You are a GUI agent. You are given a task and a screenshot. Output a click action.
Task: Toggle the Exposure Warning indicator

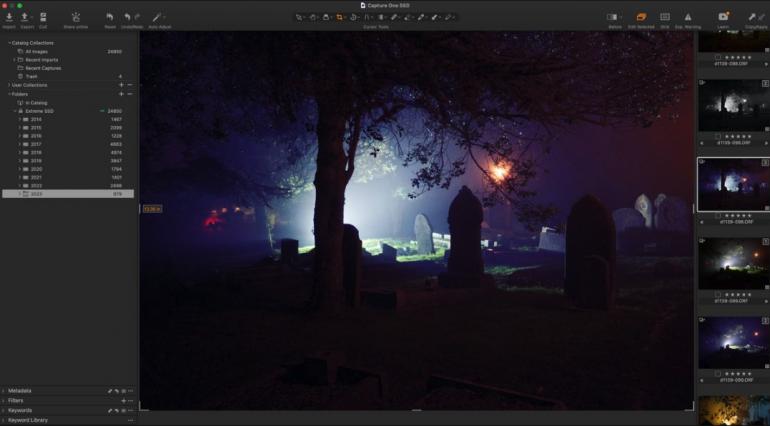[688, 17]
